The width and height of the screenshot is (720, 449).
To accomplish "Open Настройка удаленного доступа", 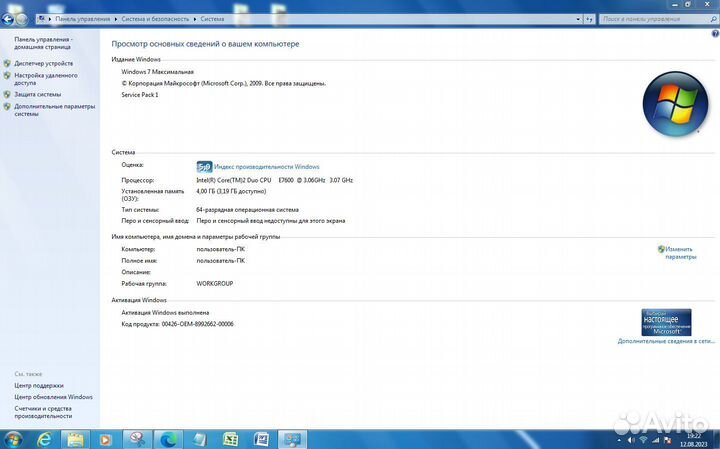I will [x=46, y=79].
